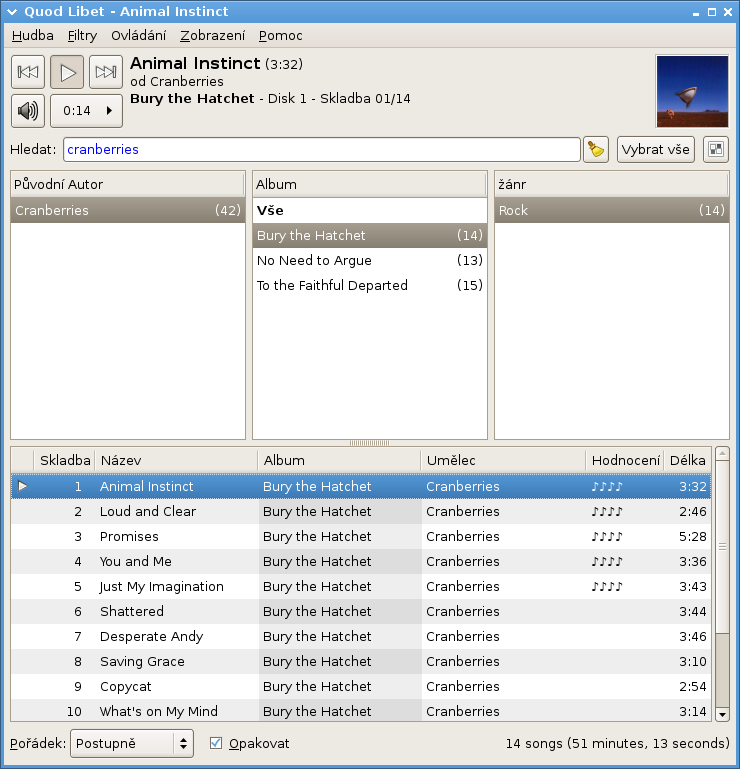Open the Zobrazení menu
Screen dimensions: 740x769
click(x=212, y=36)
